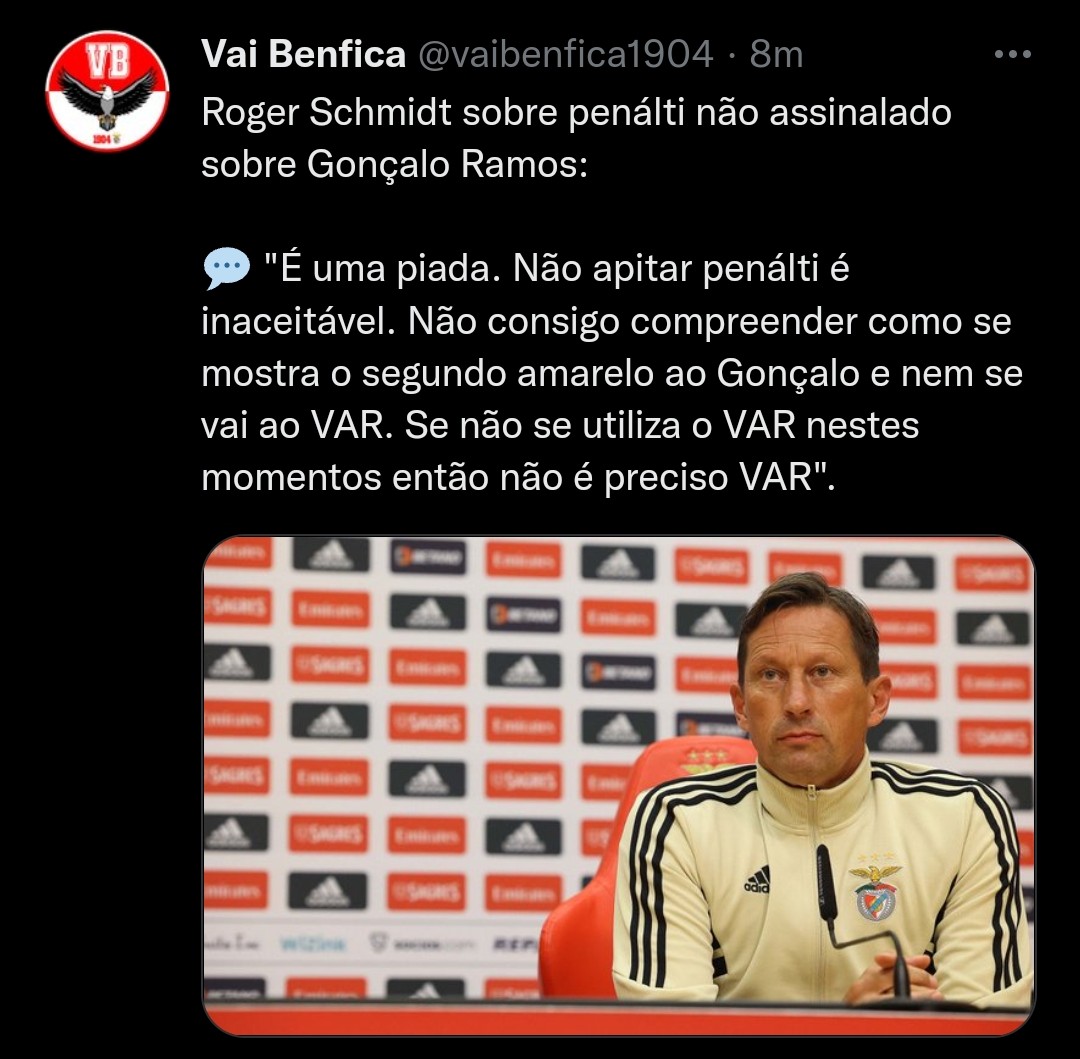This screenshot has width=1080, height=1059.
Task: Click the last line 'momentos então não é preciso VAR'
Action: click(518, 477)
